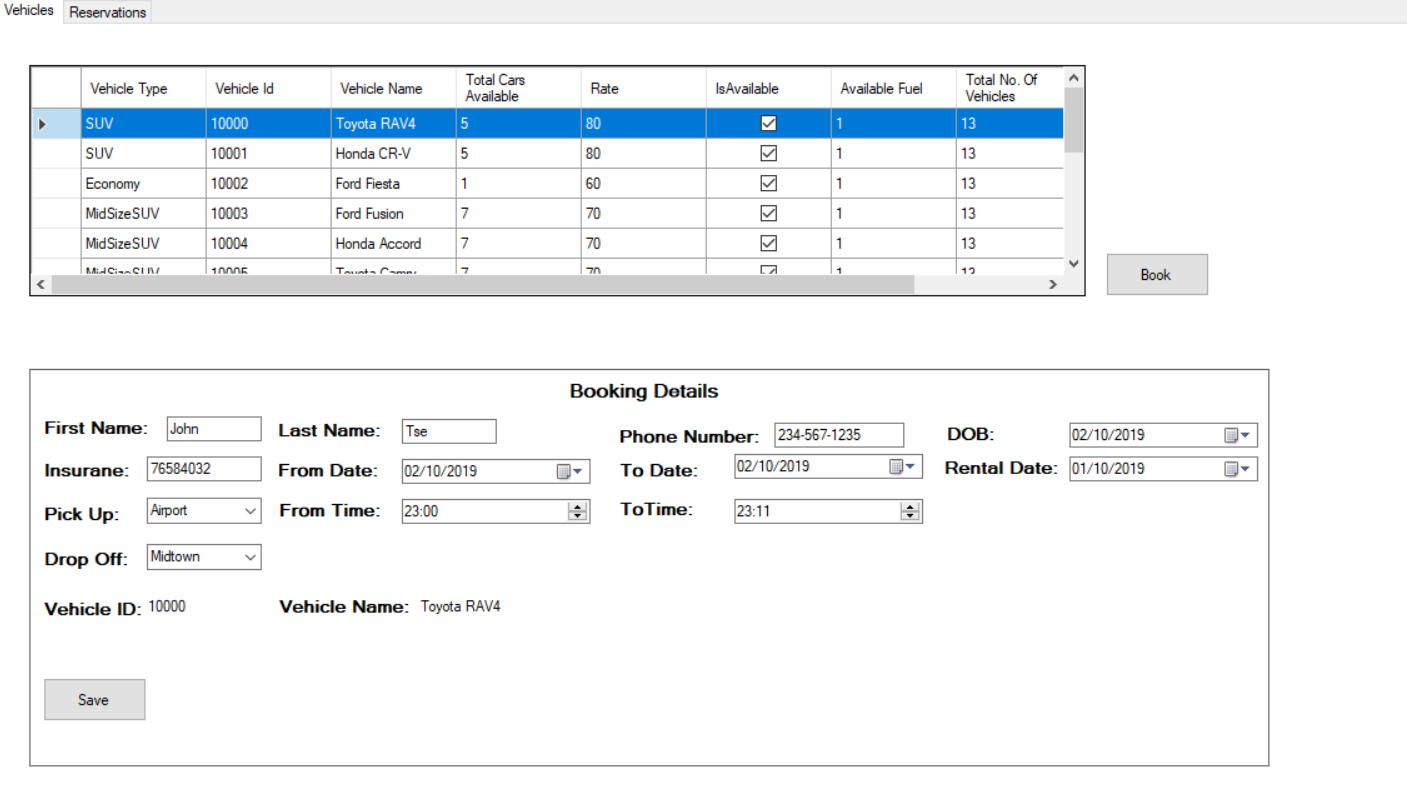This screenshot has height=811, width=1407.
Task: Switch to the Vehicles tab
Action: [30, 11]
